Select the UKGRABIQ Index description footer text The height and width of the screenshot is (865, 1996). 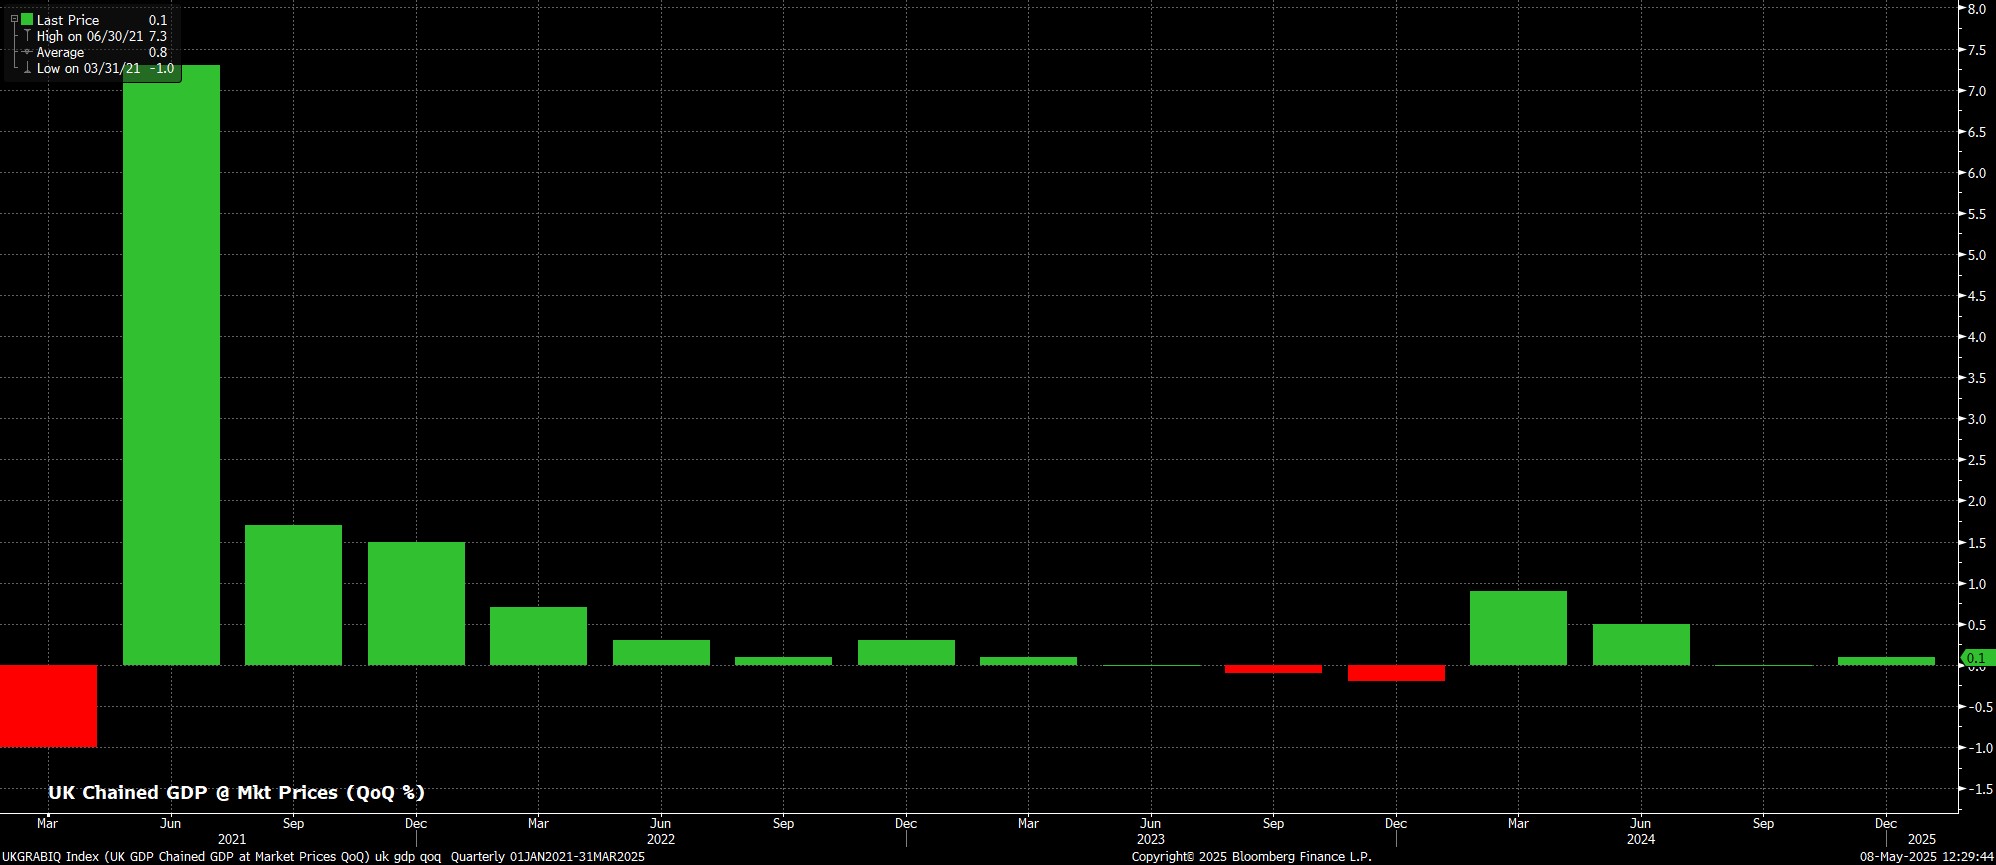point(221,857)
